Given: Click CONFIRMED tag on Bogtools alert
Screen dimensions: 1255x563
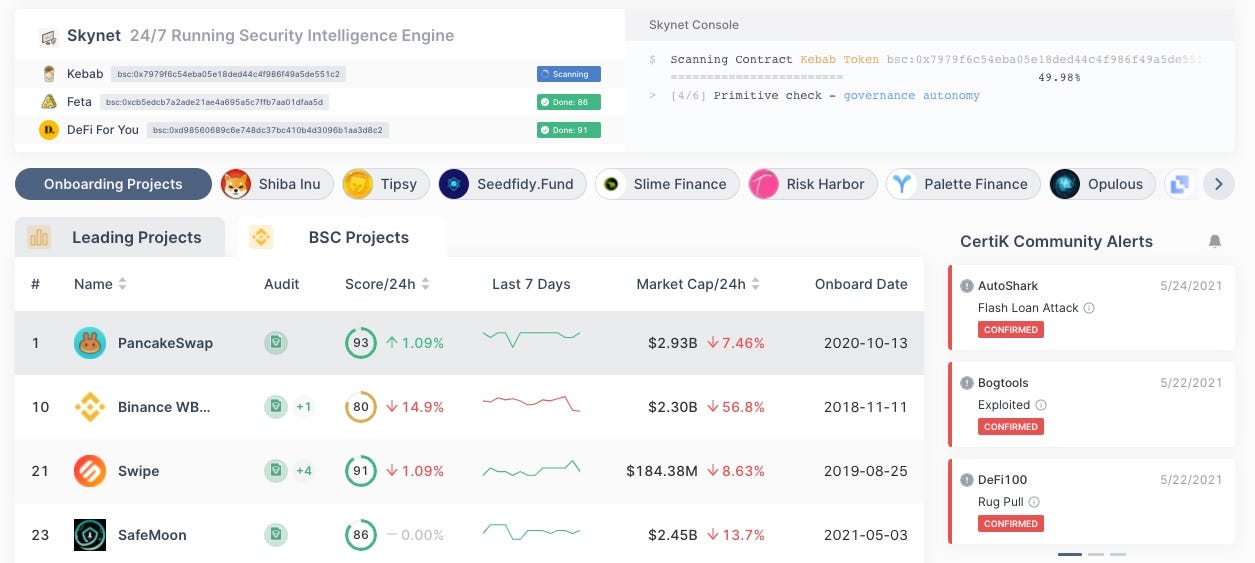Looking at the screenshot, I should pyautogui.click(x=1010, y=426).
